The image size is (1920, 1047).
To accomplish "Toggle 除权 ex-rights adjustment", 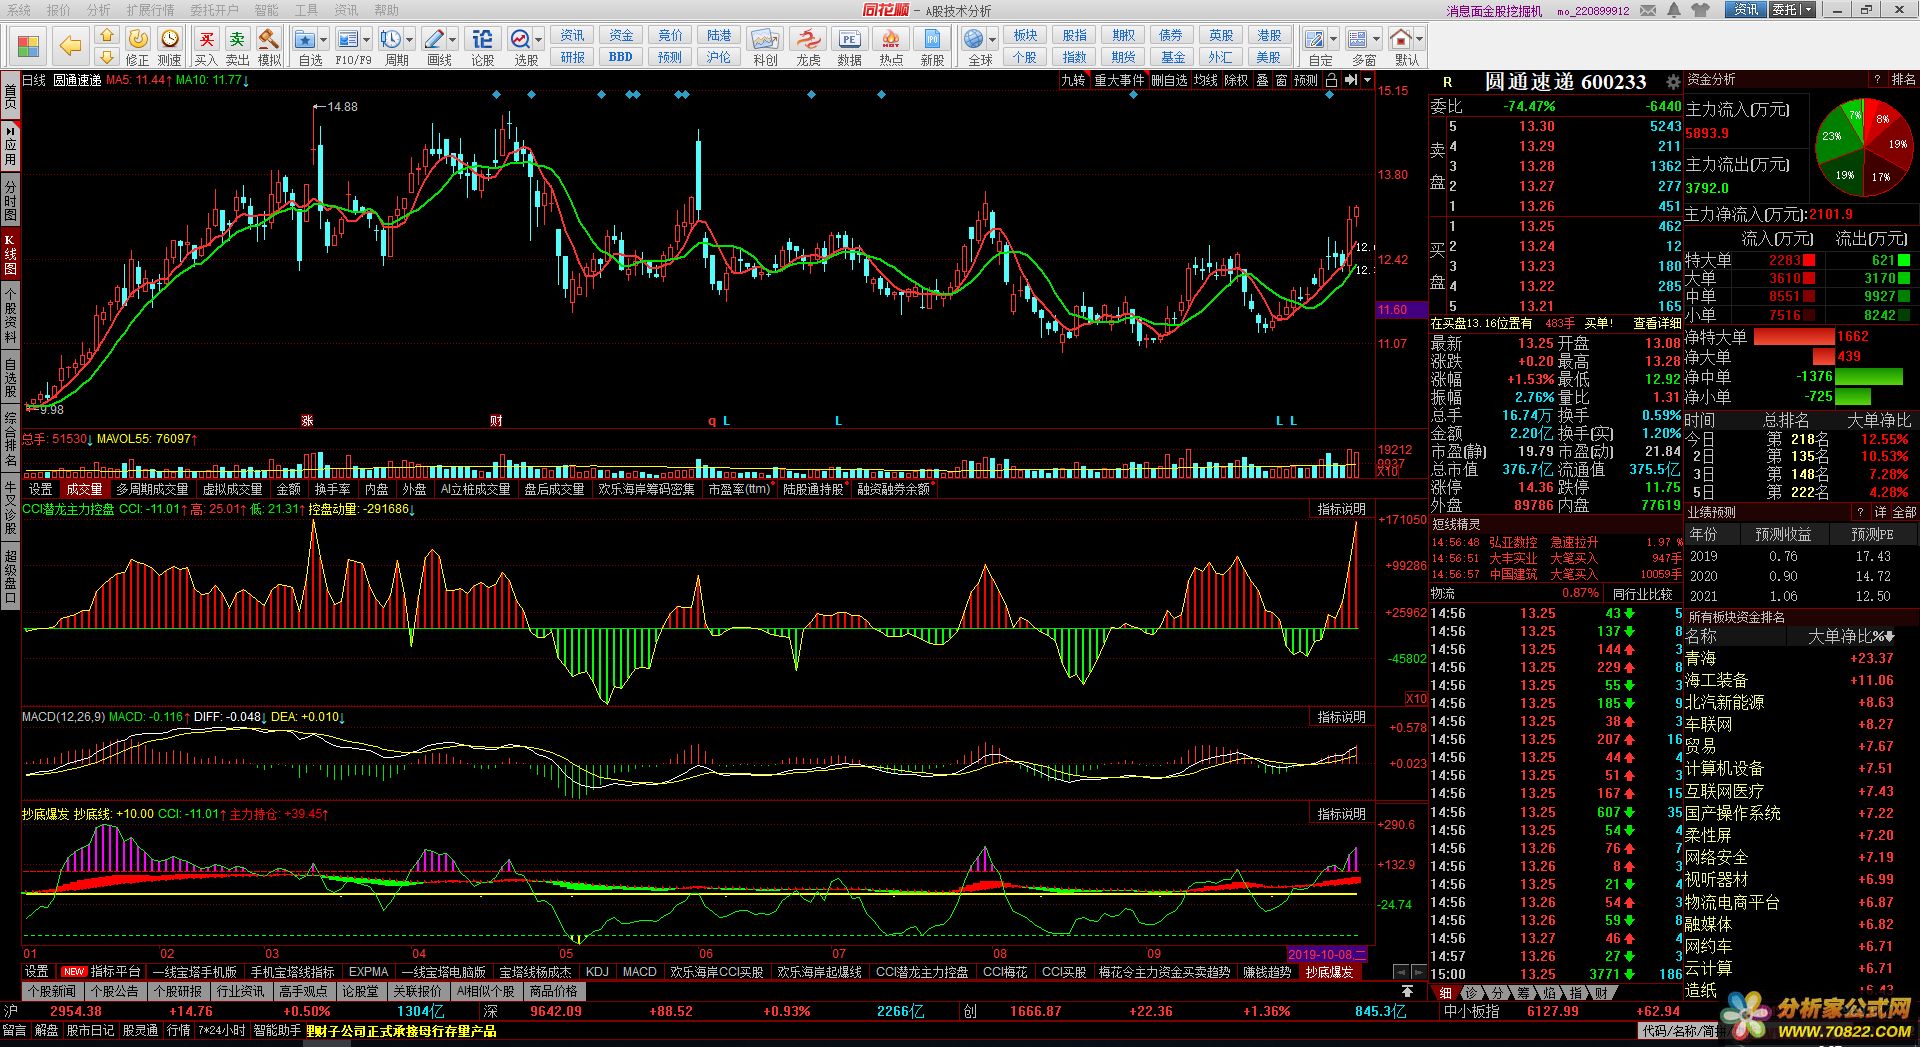I will [x=1236, y=80].
